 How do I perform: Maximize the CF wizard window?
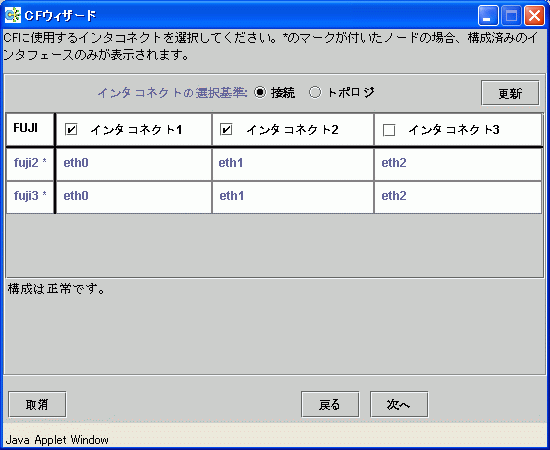511,16
